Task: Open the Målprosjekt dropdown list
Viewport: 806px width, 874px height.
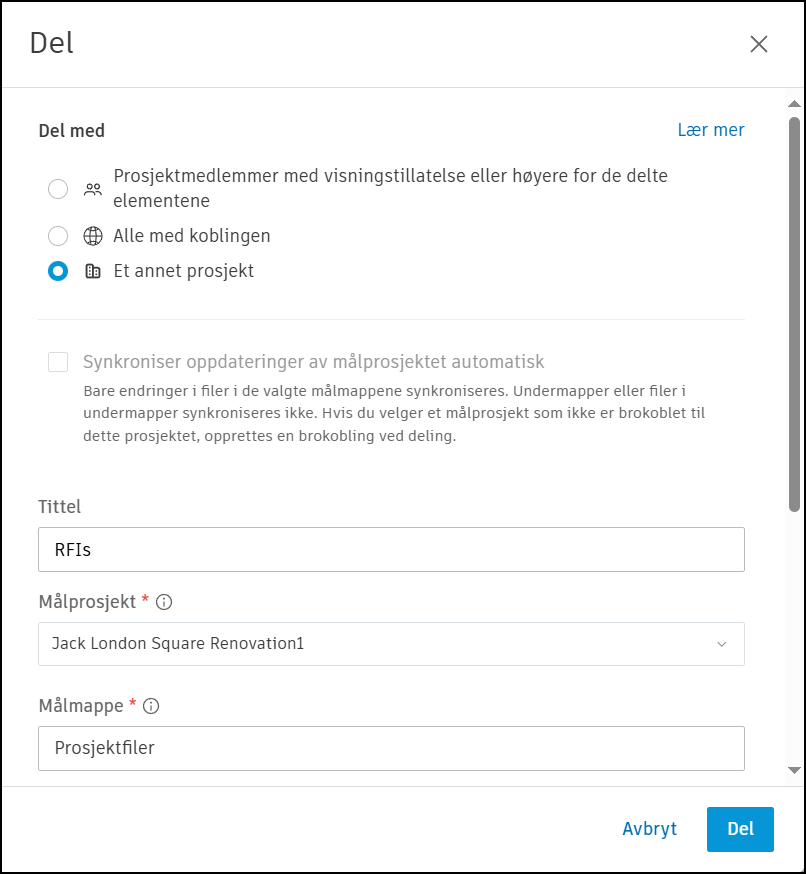Action: tap(391, 644)
